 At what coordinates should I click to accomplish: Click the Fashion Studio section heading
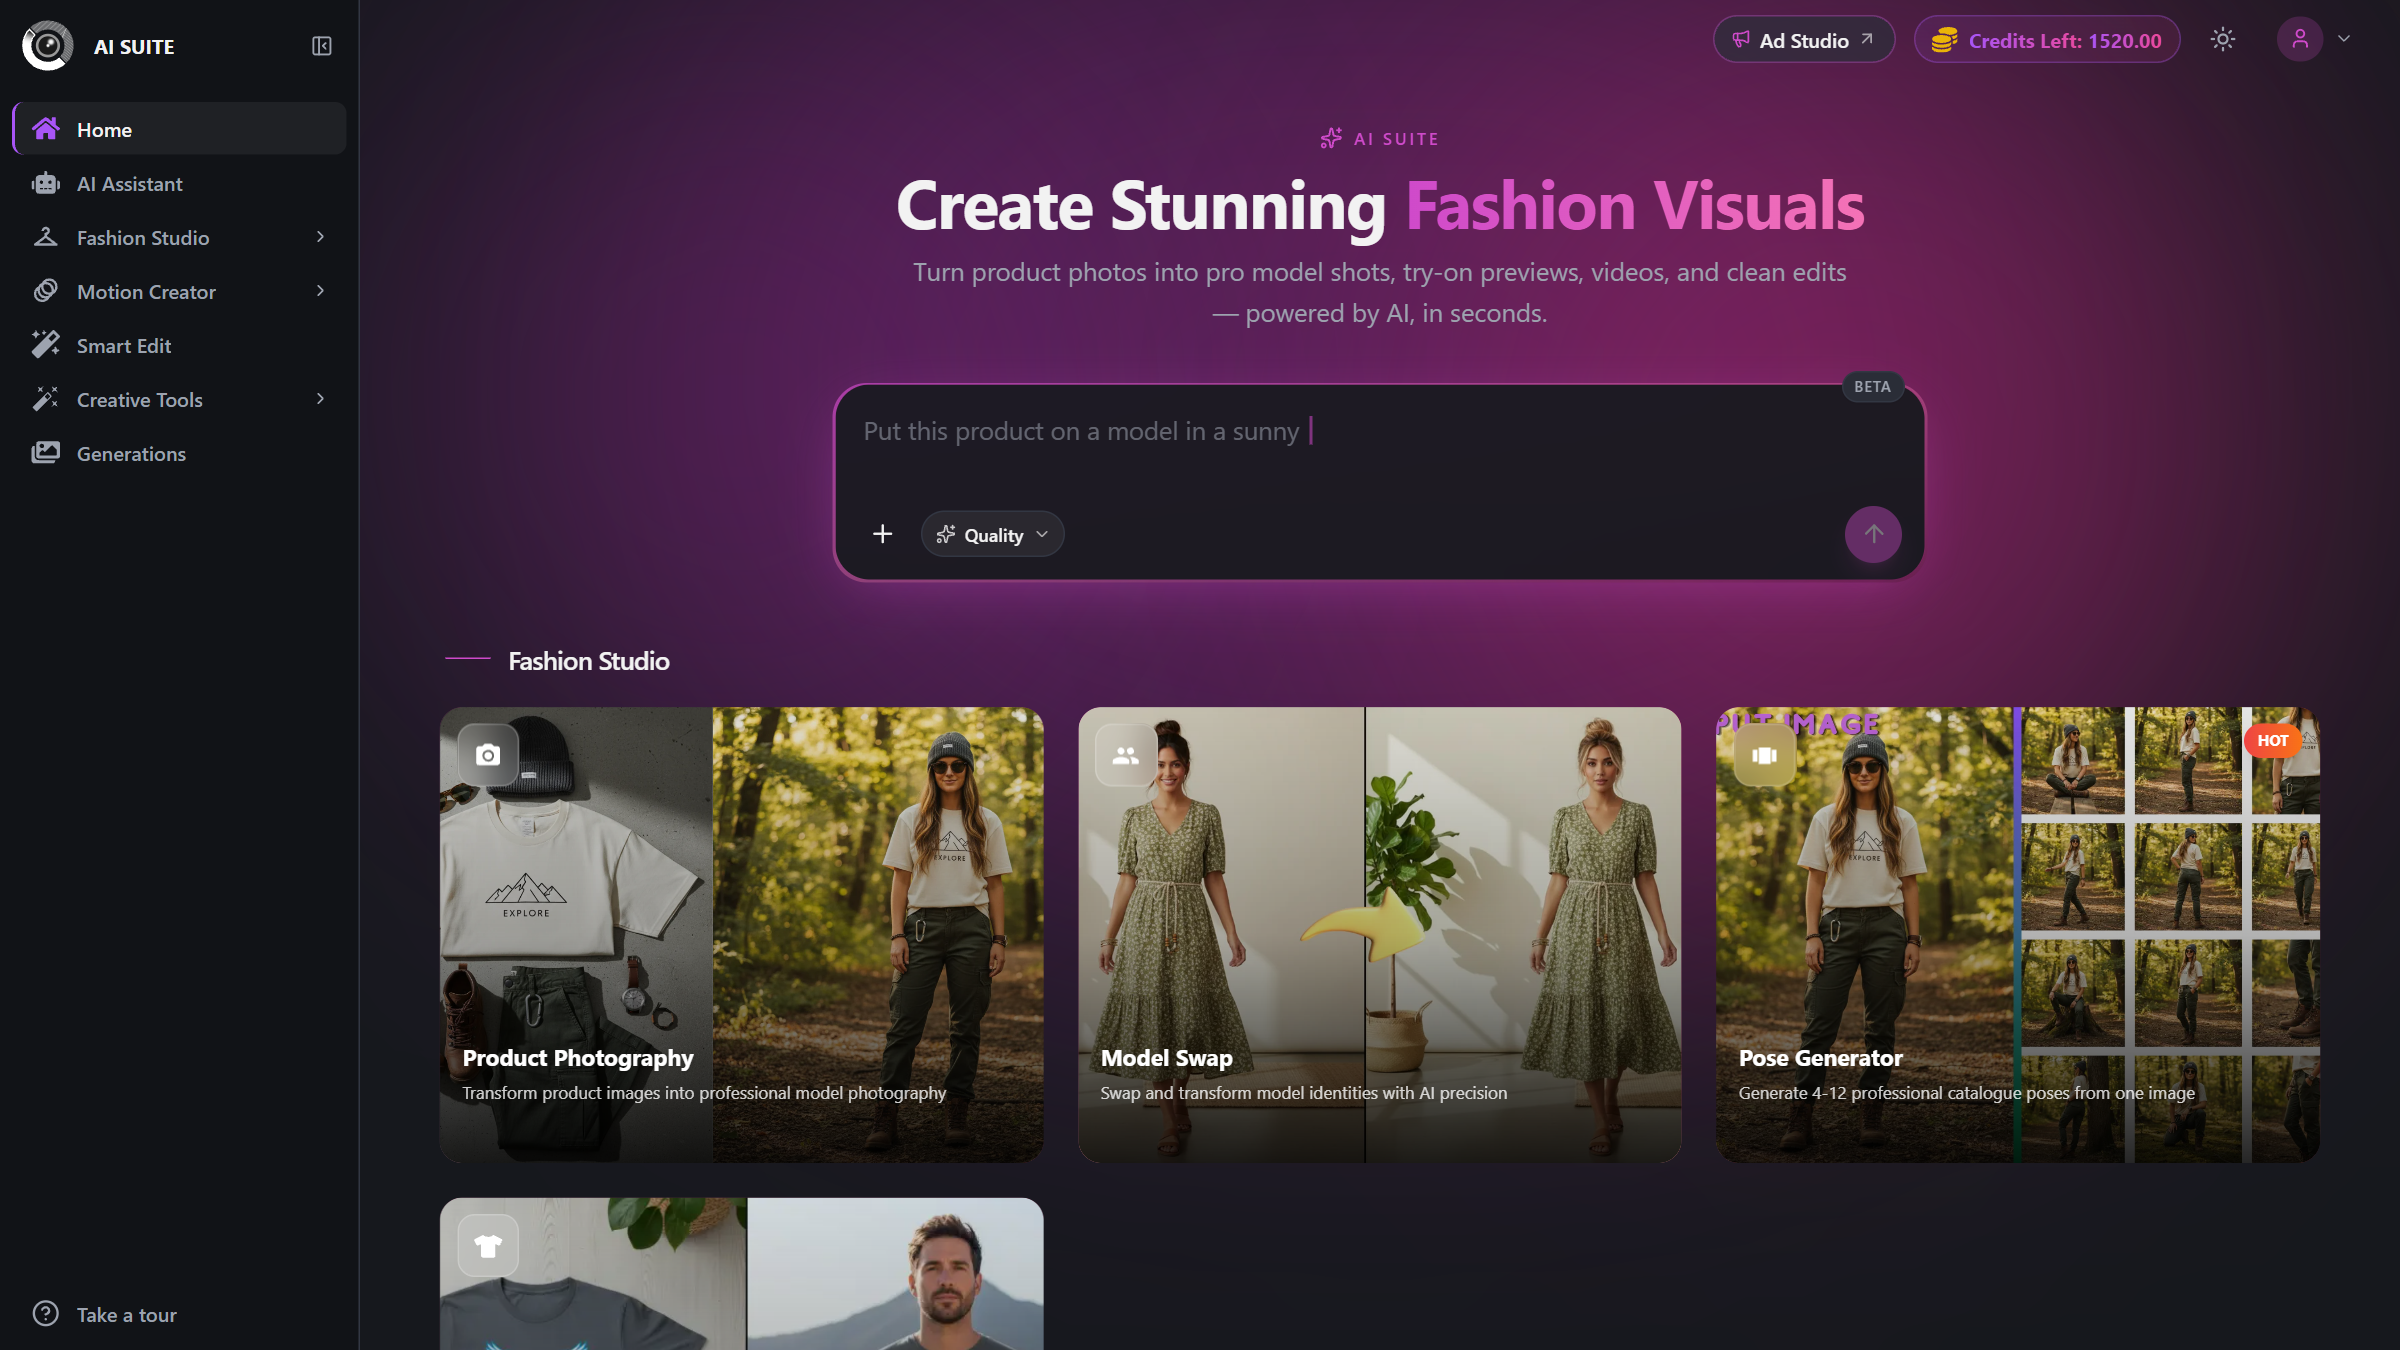click(589, 661)
